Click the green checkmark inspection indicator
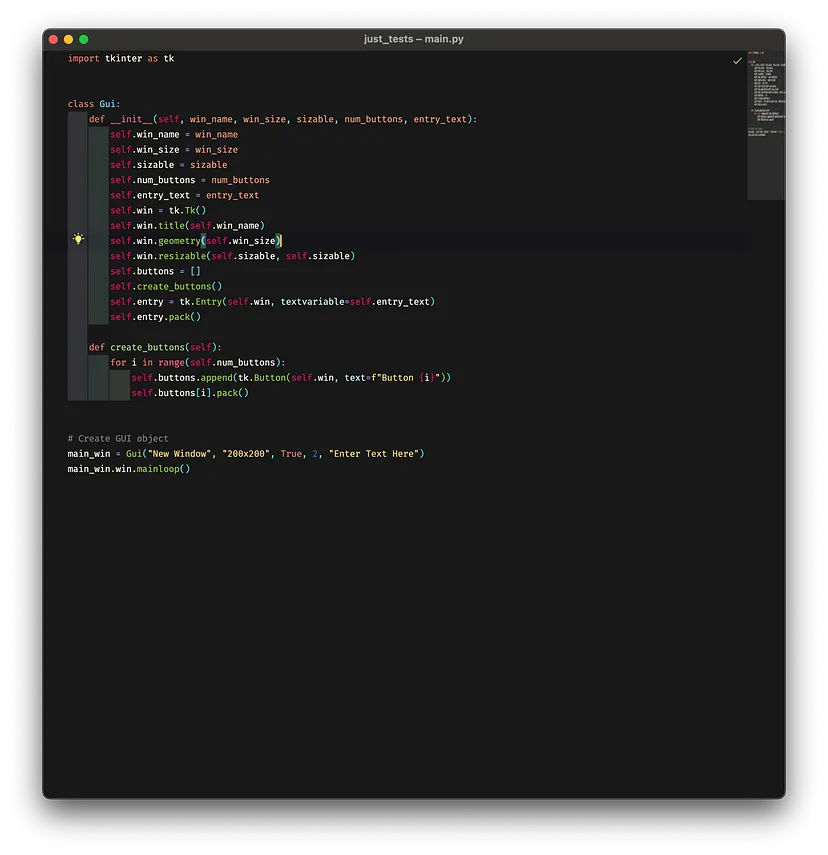Screen dimensions: 828x855 coord(737,61)
